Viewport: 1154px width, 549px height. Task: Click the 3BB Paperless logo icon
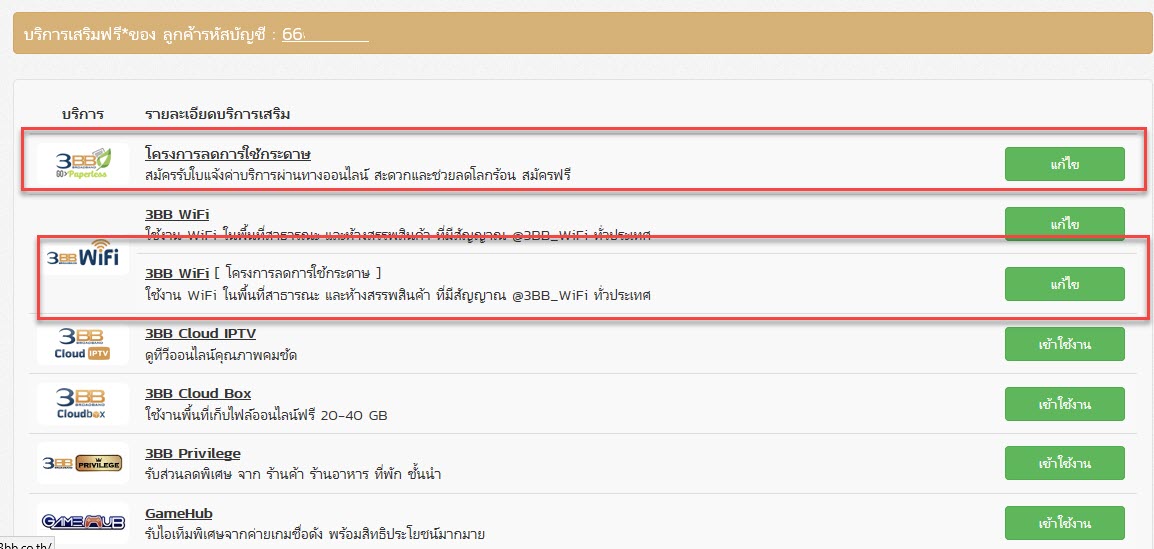pos(83,164)
